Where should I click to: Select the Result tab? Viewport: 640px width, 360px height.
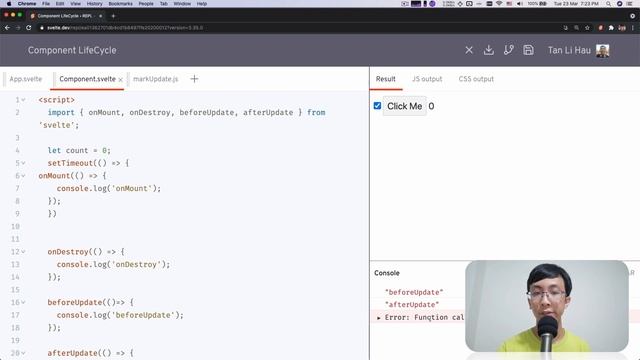pyautogui.click(x=386, y=79)
